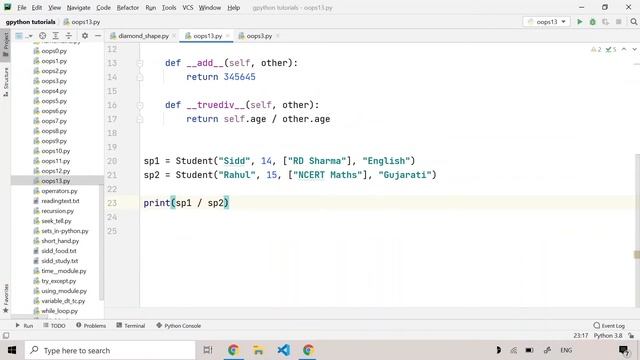Go to previous highlighted error arrow
This screenshot has width=640, height=360.
(x=624, y=49)
